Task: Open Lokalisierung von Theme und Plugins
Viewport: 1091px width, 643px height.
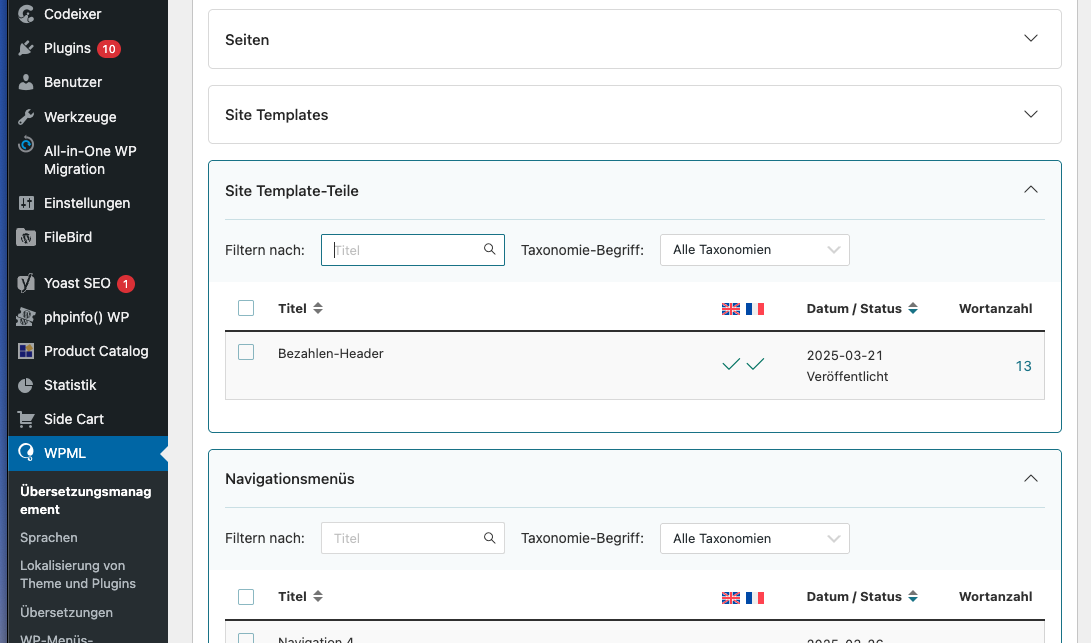Action: [x=78, y=575]
